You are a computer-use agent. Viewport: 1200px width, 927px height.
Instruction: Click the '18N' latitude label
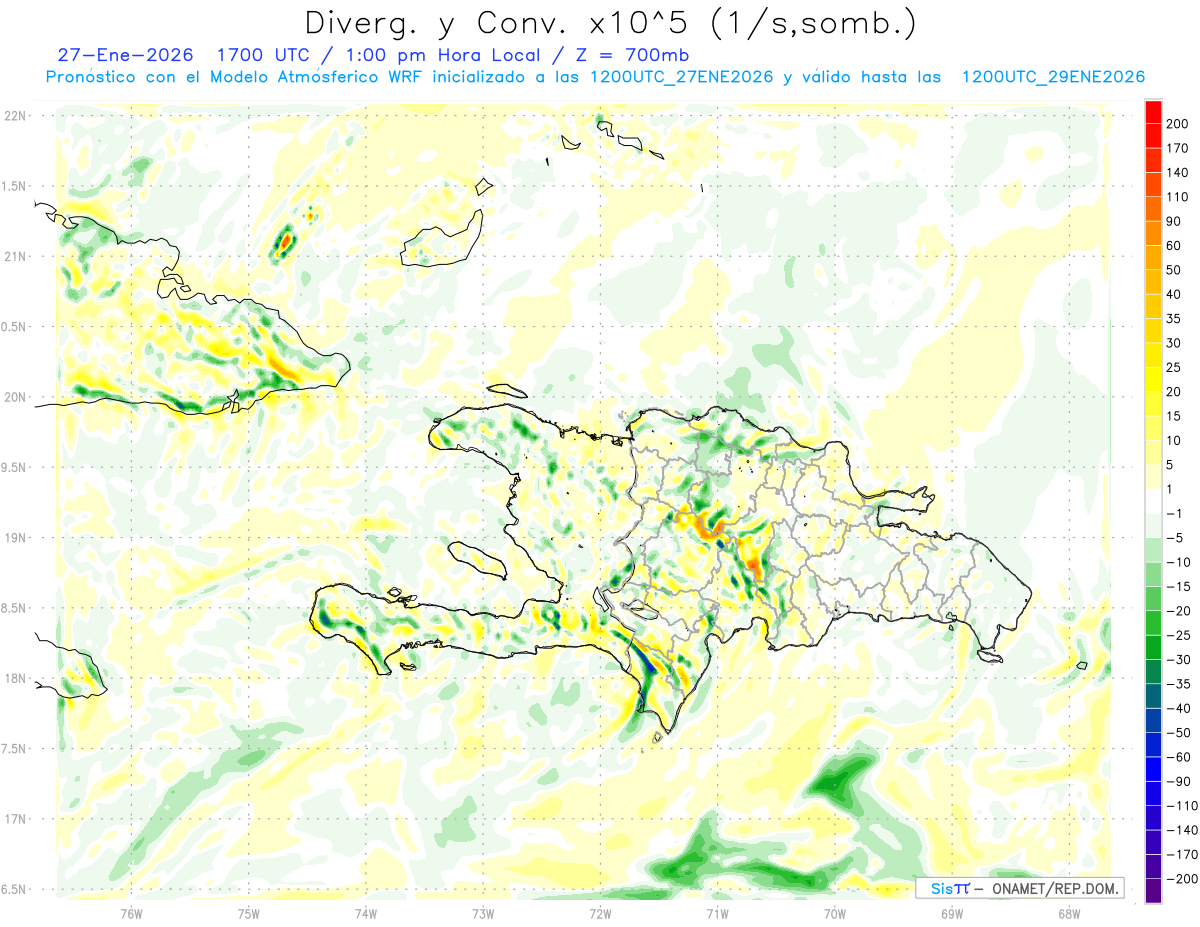pos(14,678)
